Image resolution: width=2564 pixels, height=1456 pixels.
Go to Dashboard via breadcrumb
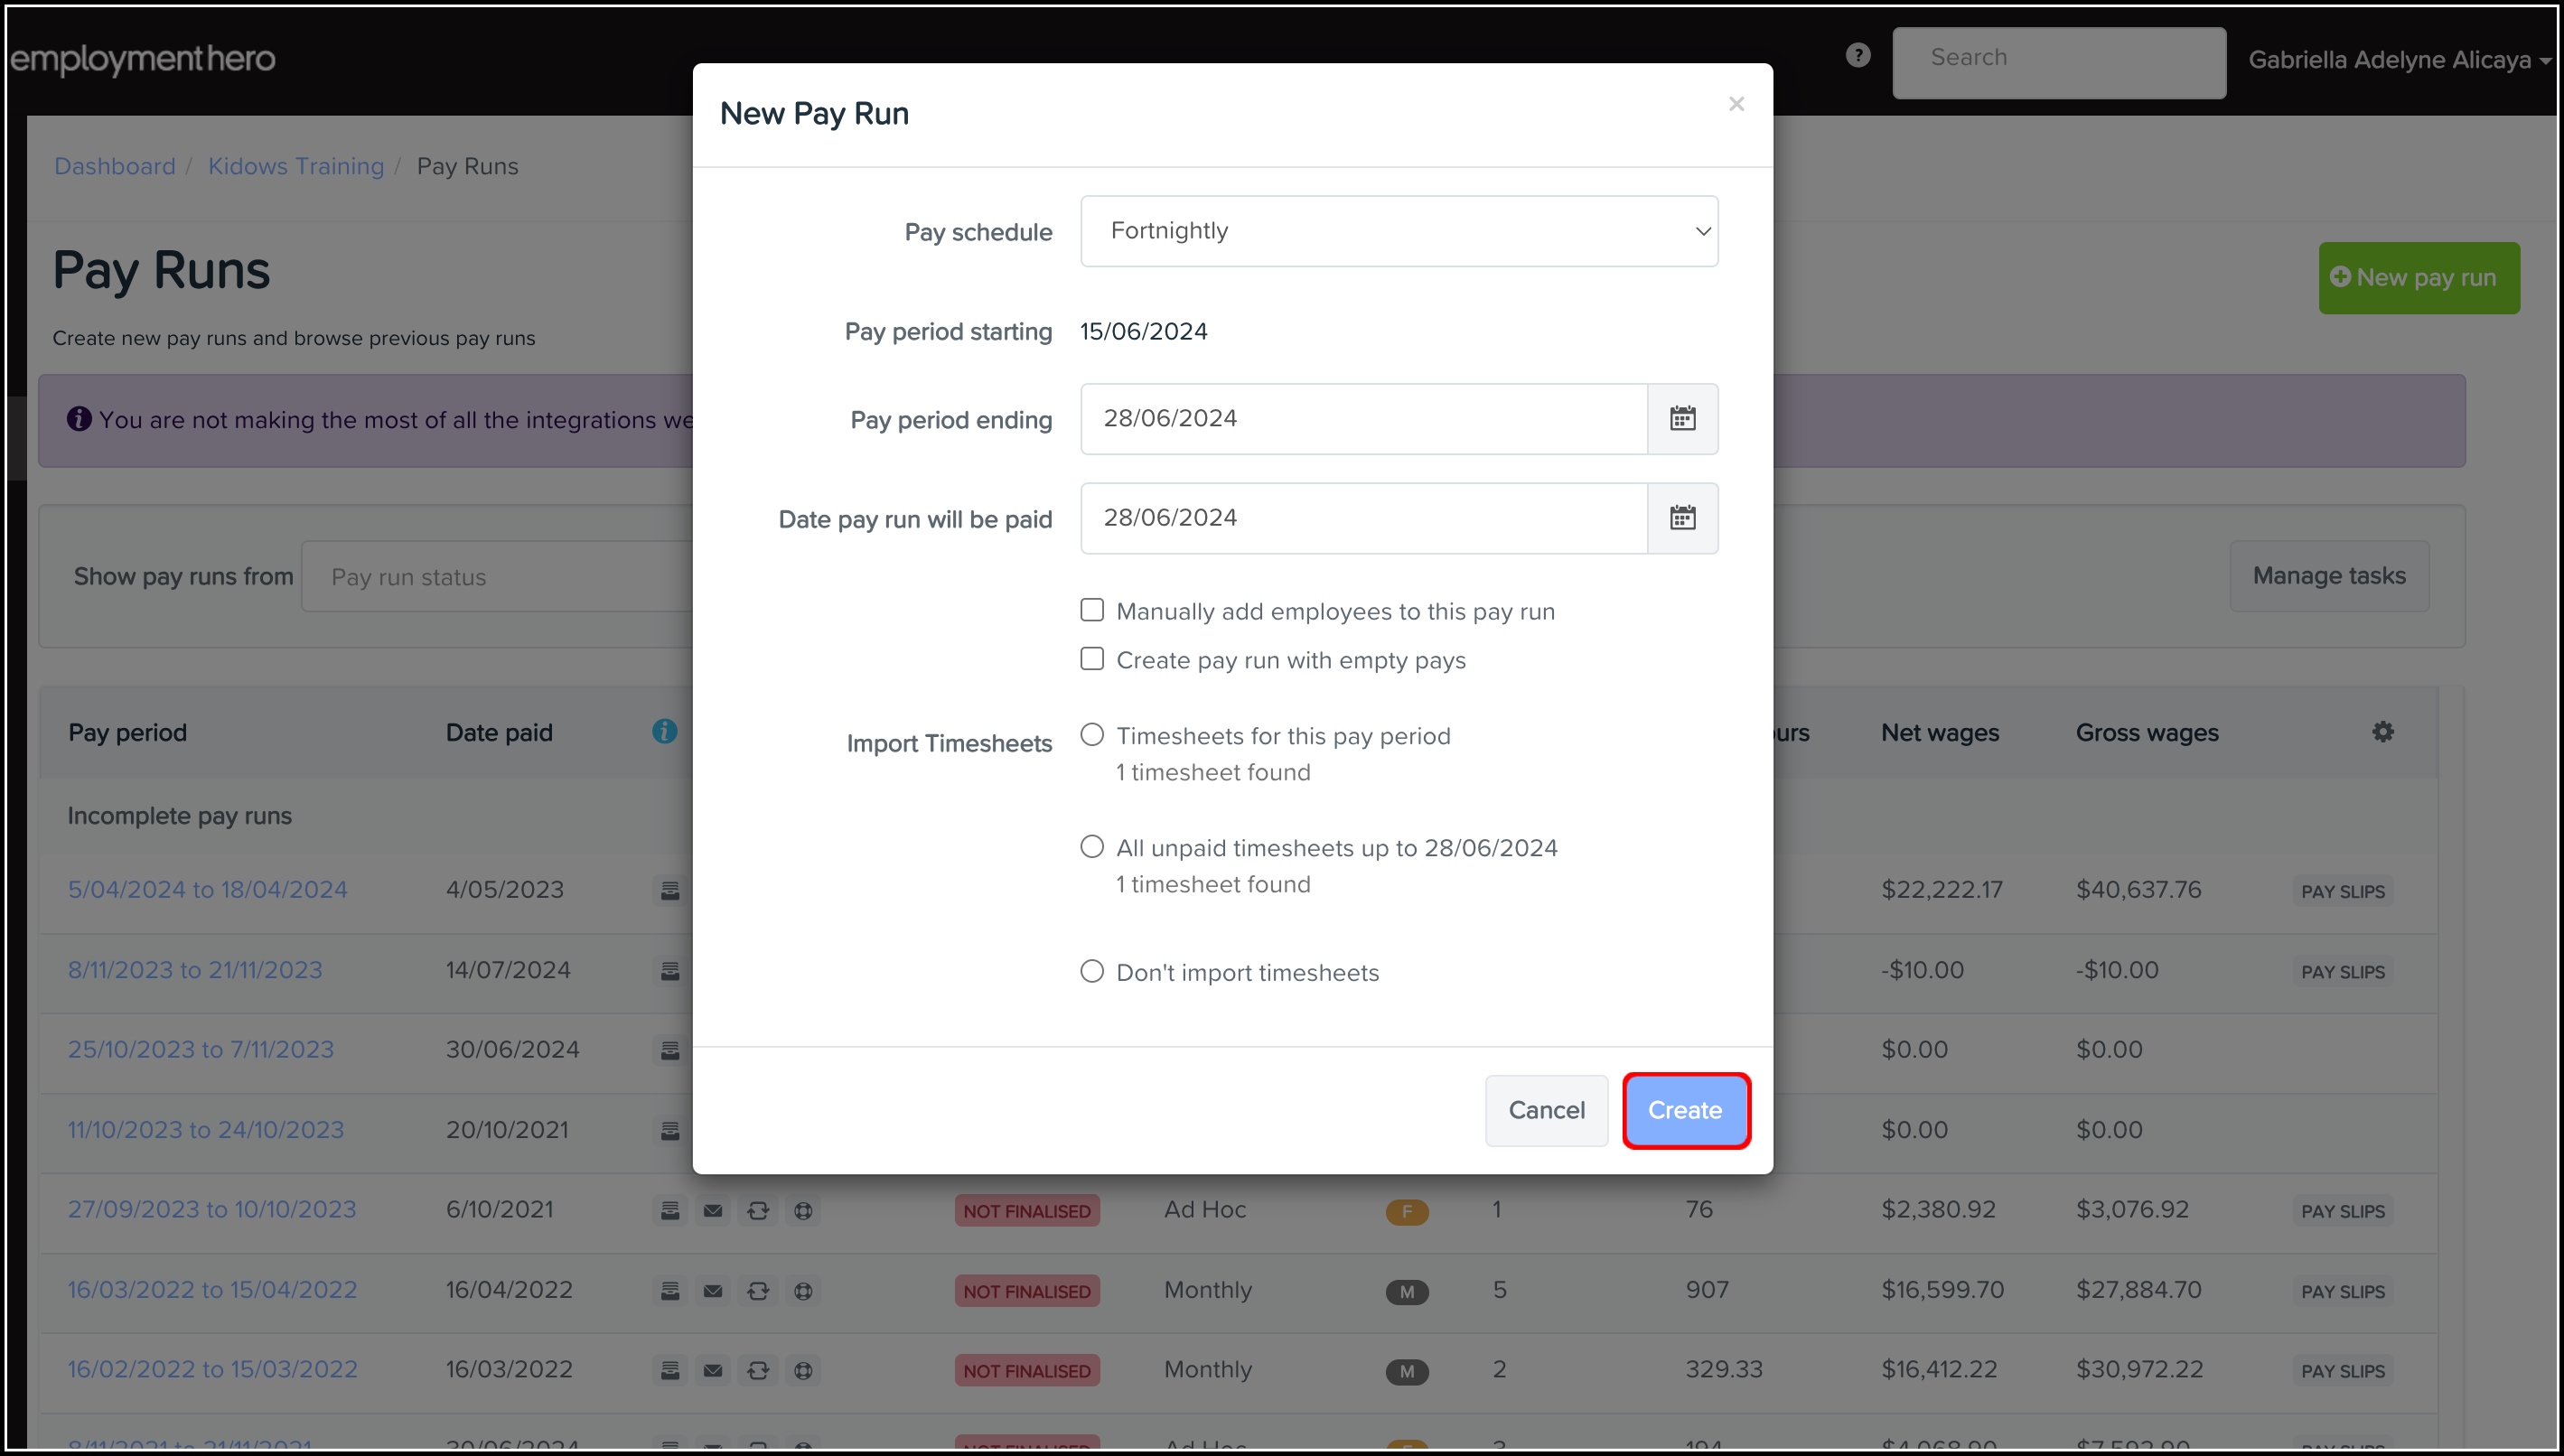[114, 166]
